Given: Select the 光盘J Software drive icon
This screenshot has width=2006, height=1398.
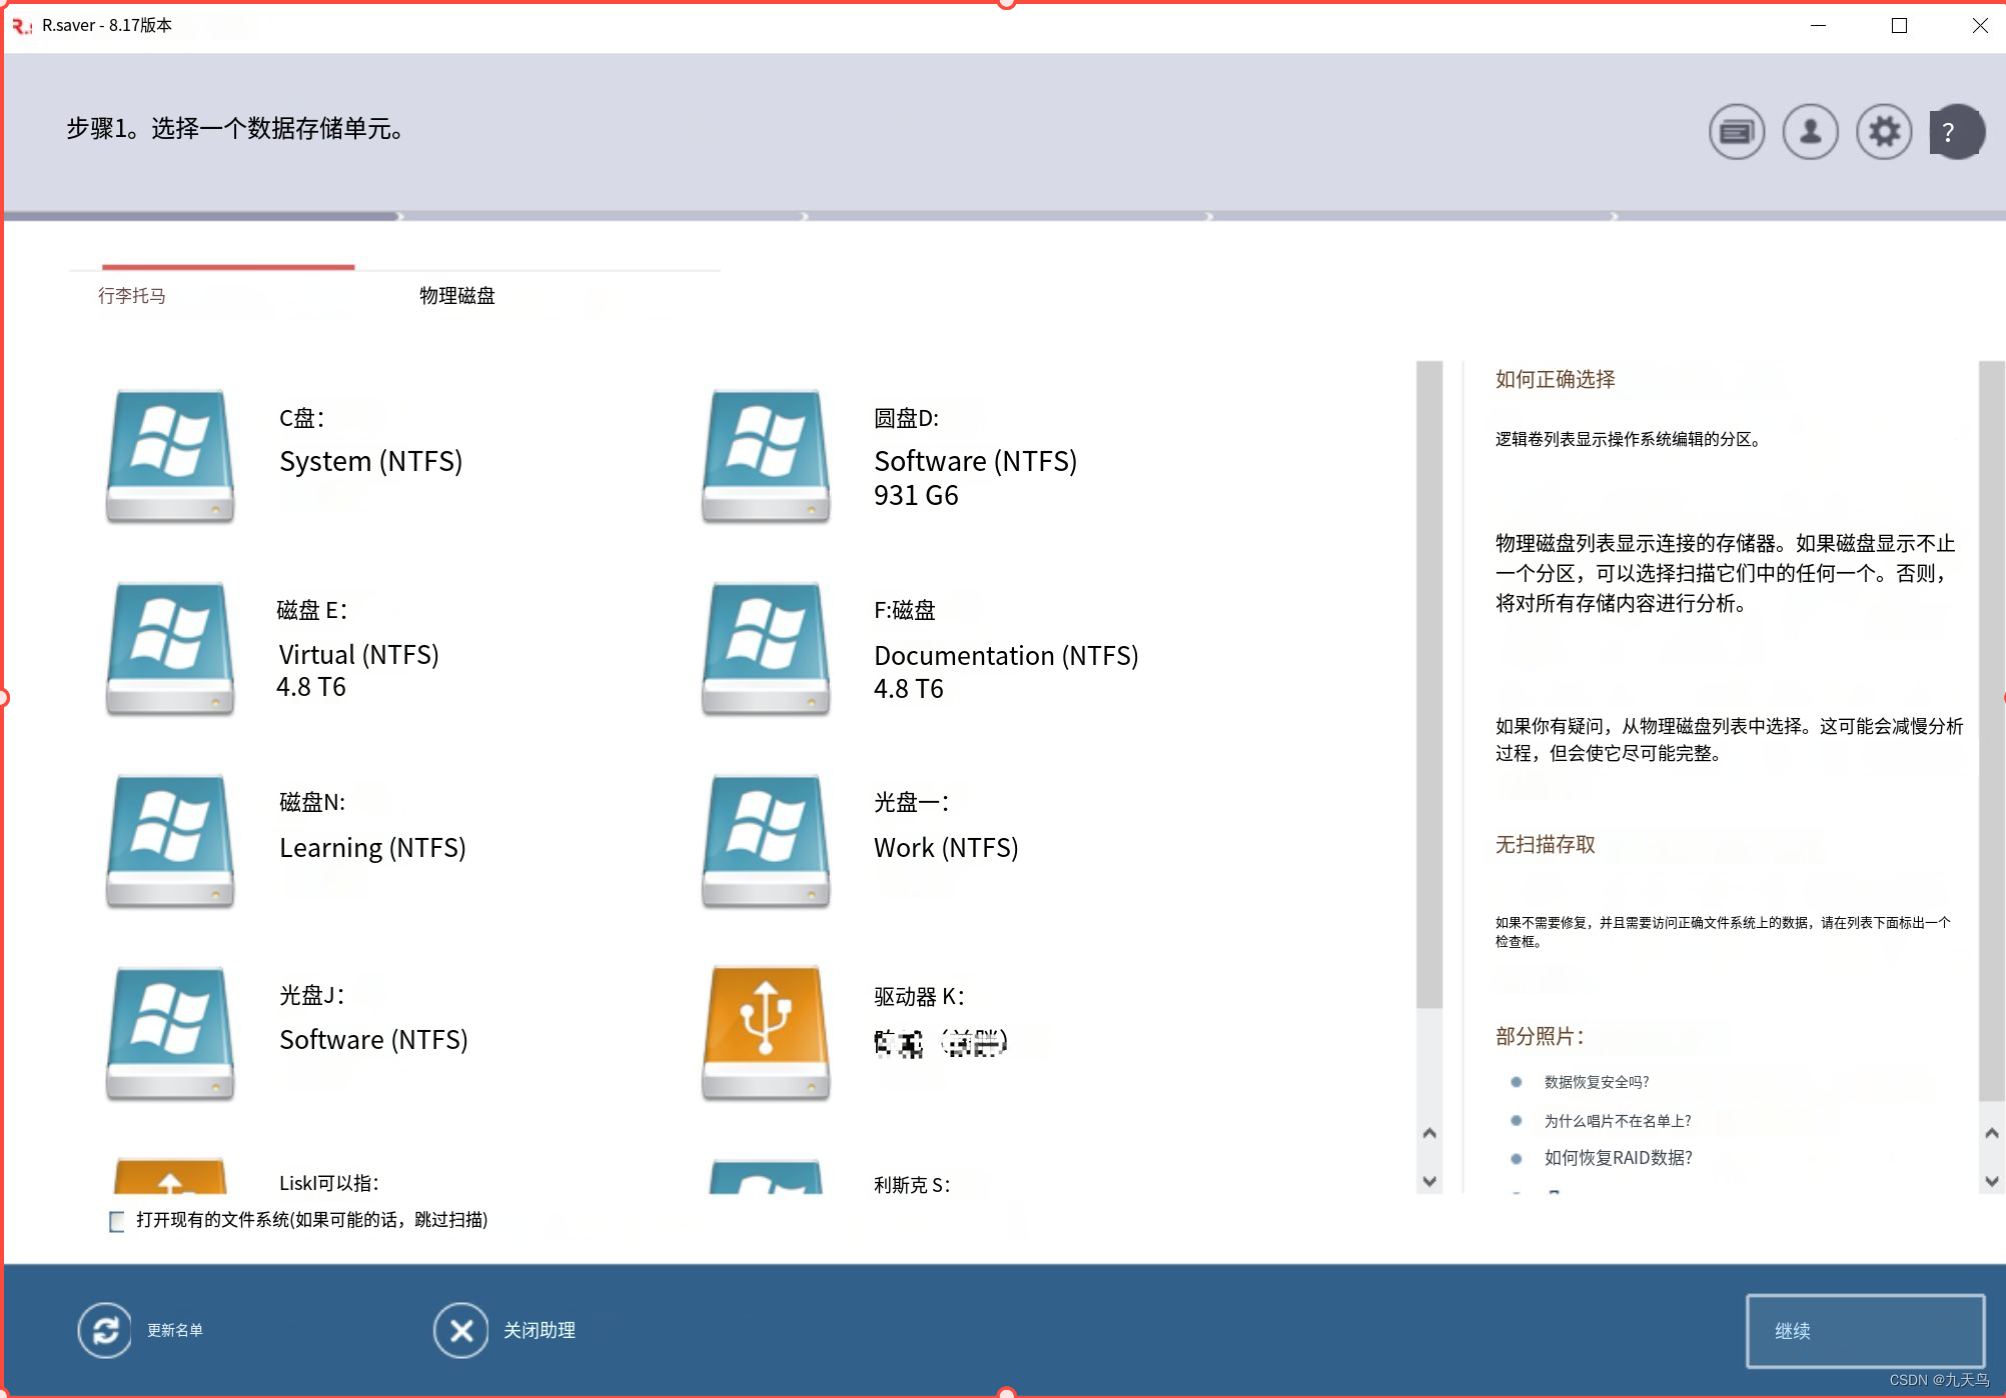Looking at the screenshot, I should pyautogui.click(x=170, y=1032).
